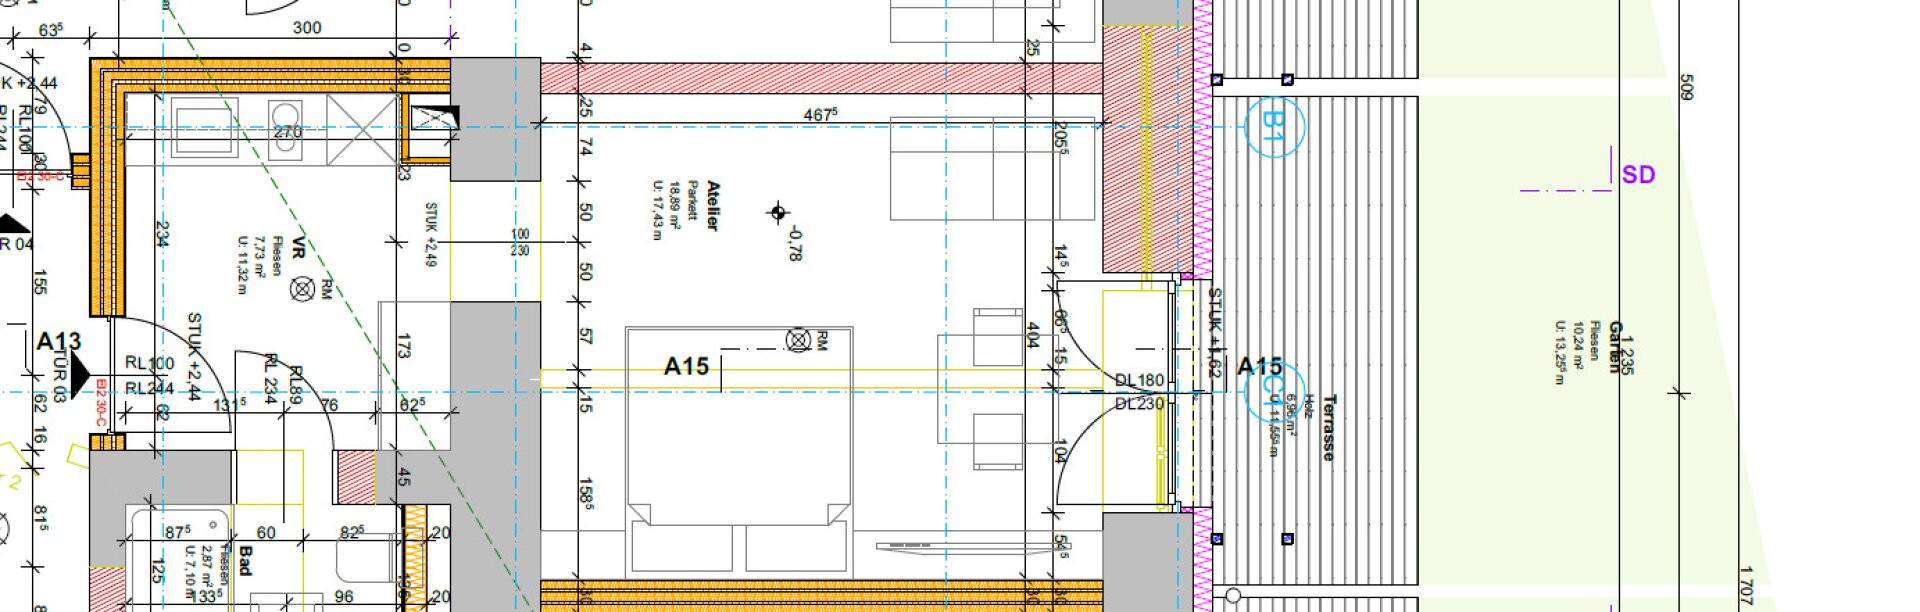Click the STUK +2,49 height note
1920x612 pixels.
pyautogui.click(x=432, y=235)
